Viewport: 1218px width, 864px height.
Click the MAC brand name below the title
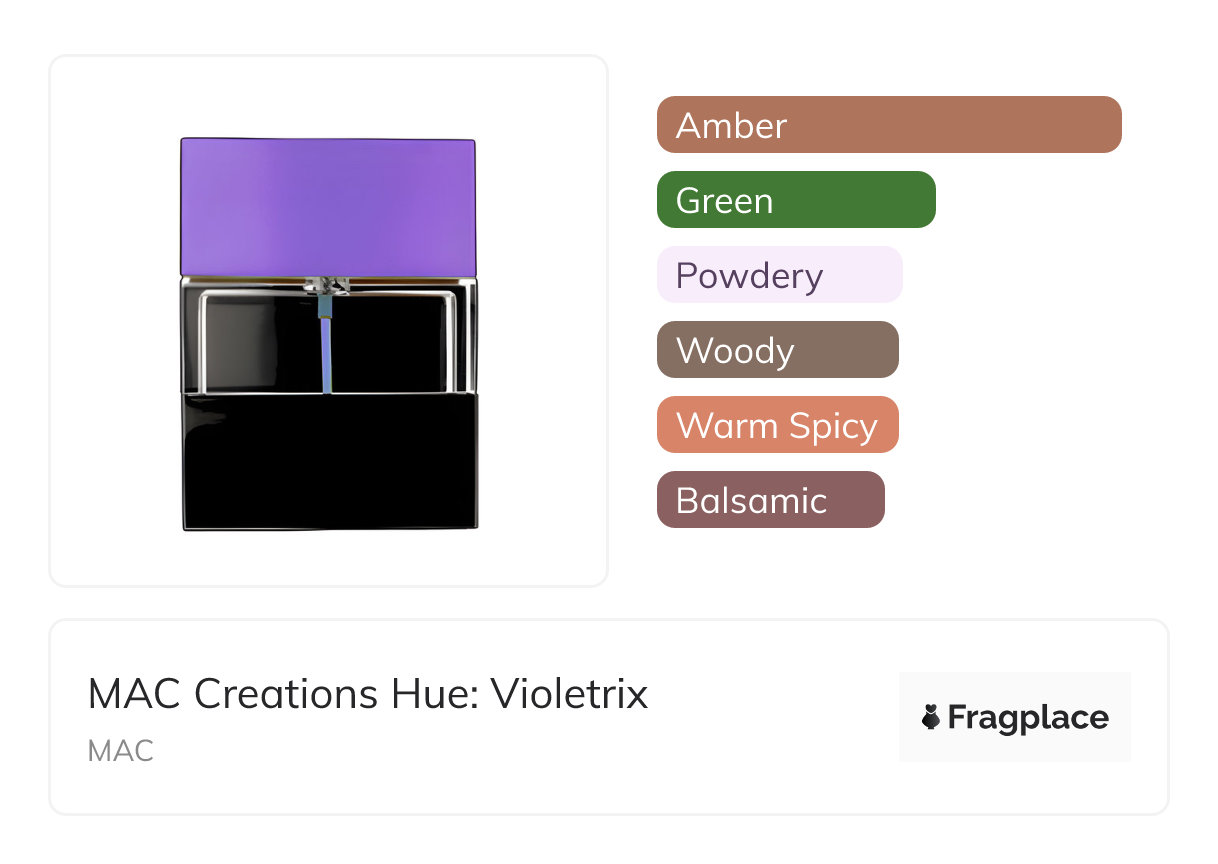(121, 751)
